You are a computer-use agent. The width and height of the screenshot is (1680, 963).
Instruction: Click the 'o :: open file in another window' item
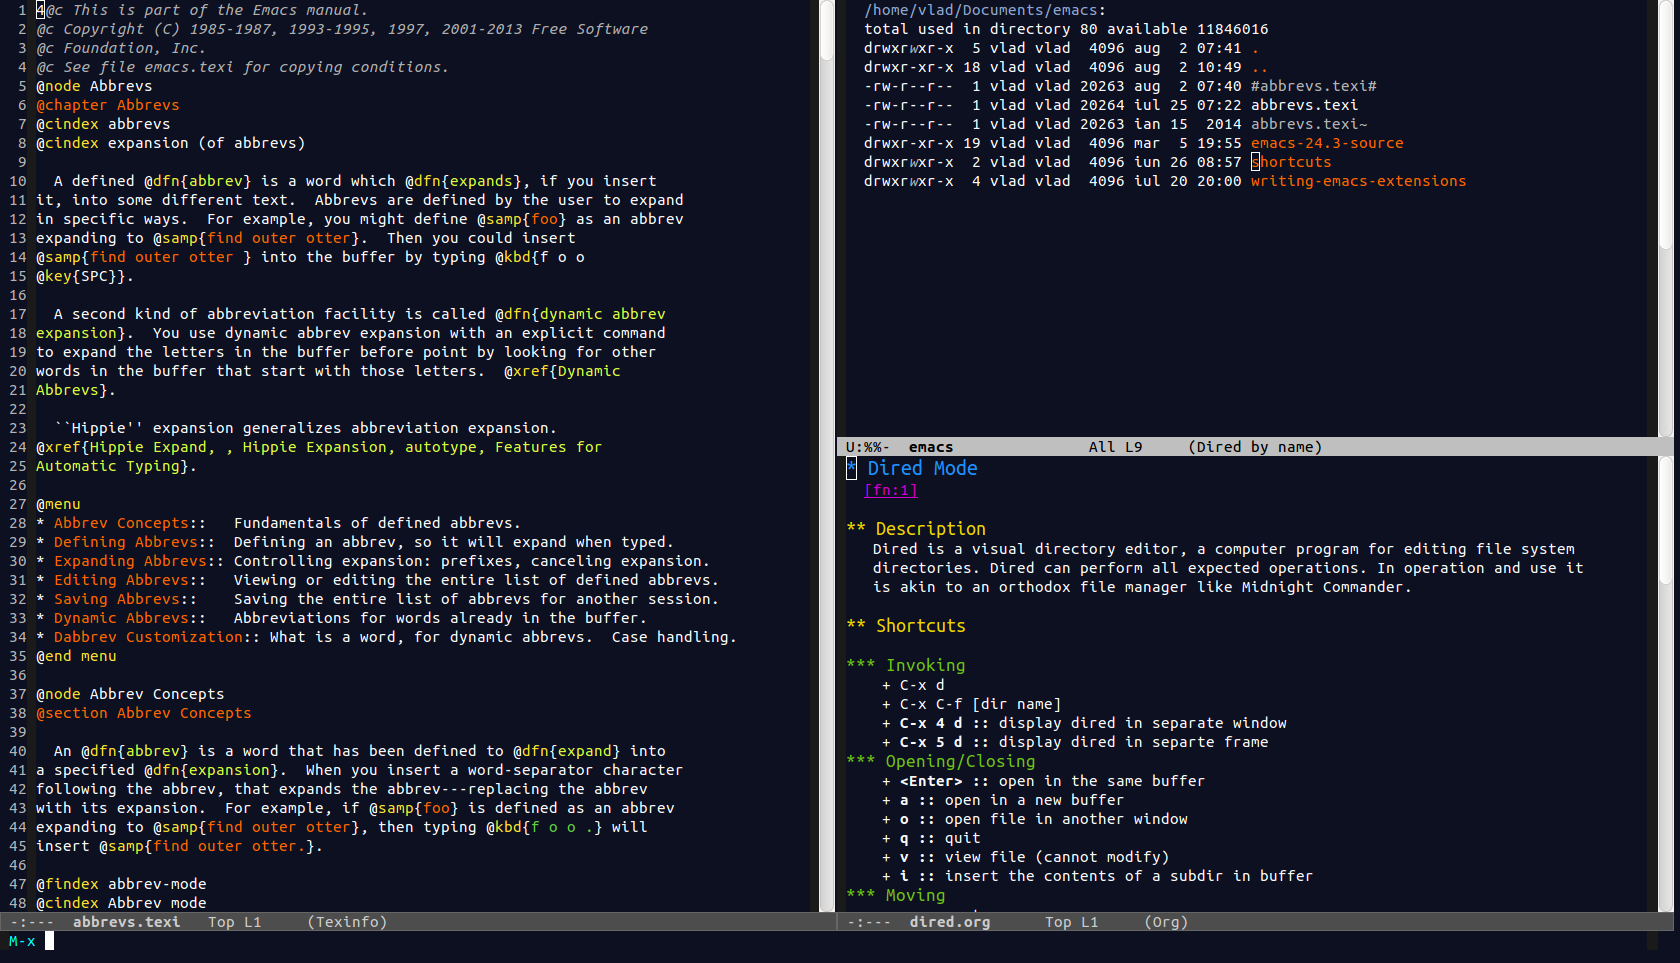pos(1035,819)
